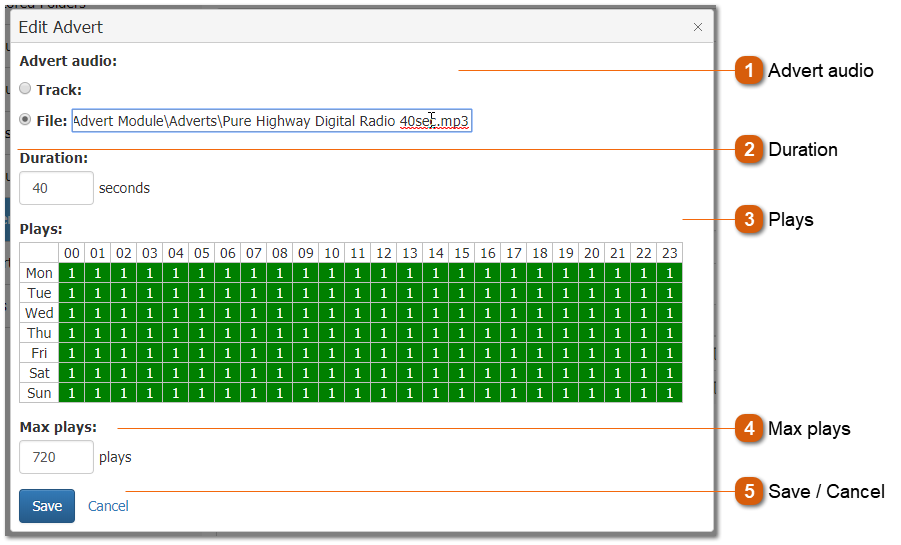Click the Monday 00 plays cell
Image resolution: width=901 pixels, height=545 pixels.
click(71, 273)
